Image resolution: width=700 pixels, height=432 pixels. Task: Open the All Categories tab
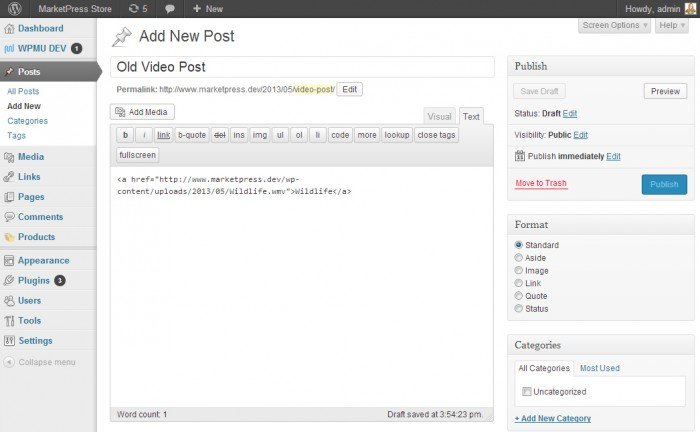click(x=544, y=368)
